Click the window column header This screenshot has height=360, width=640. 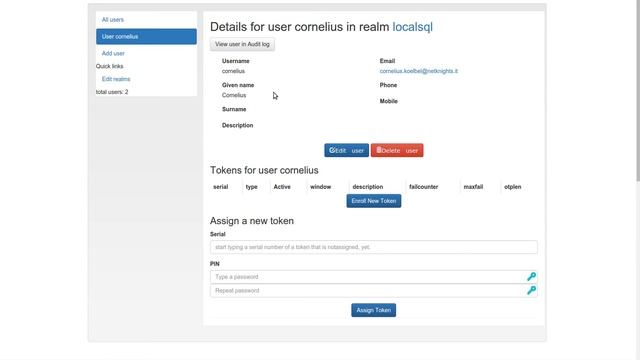320,187
